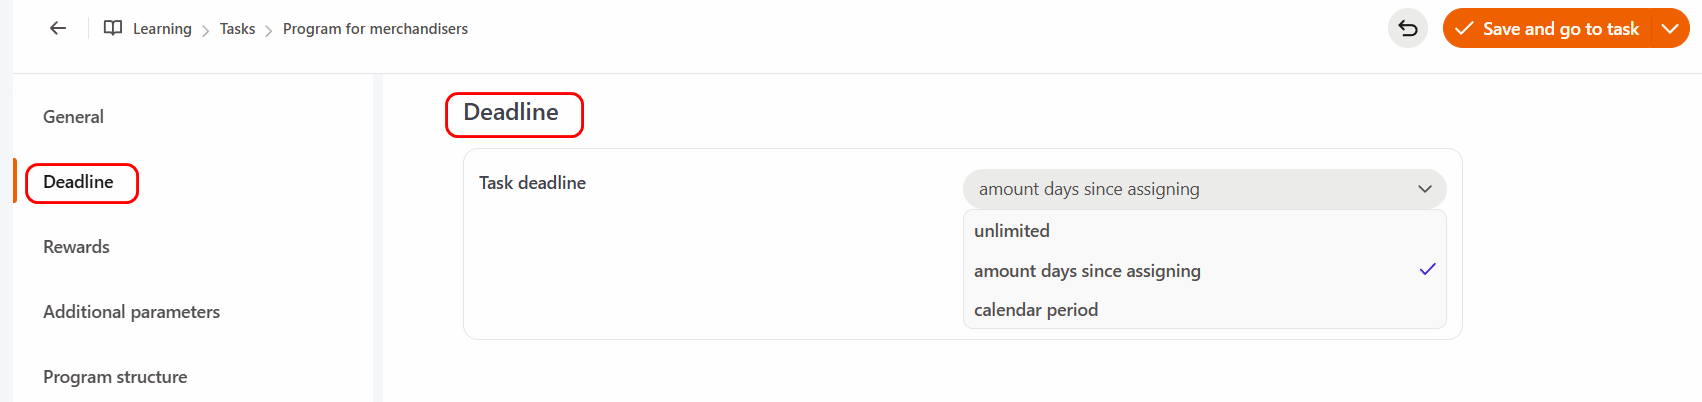Switch to the Rewards section
This screenshot has height=402, width=1702.
click(x=76, y=247)
